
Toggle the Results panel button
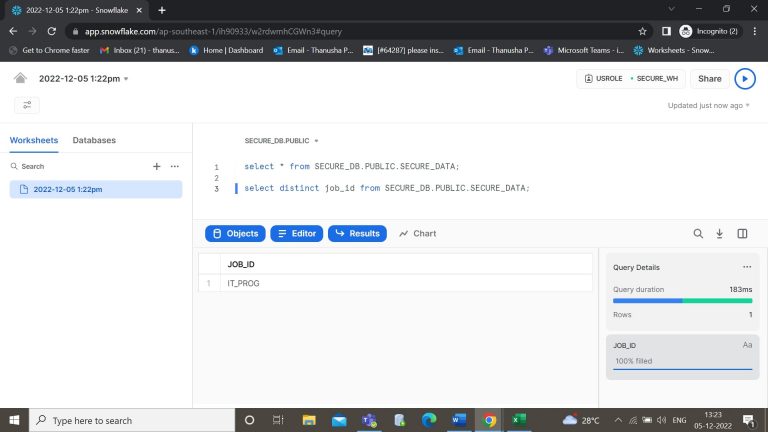356,233
